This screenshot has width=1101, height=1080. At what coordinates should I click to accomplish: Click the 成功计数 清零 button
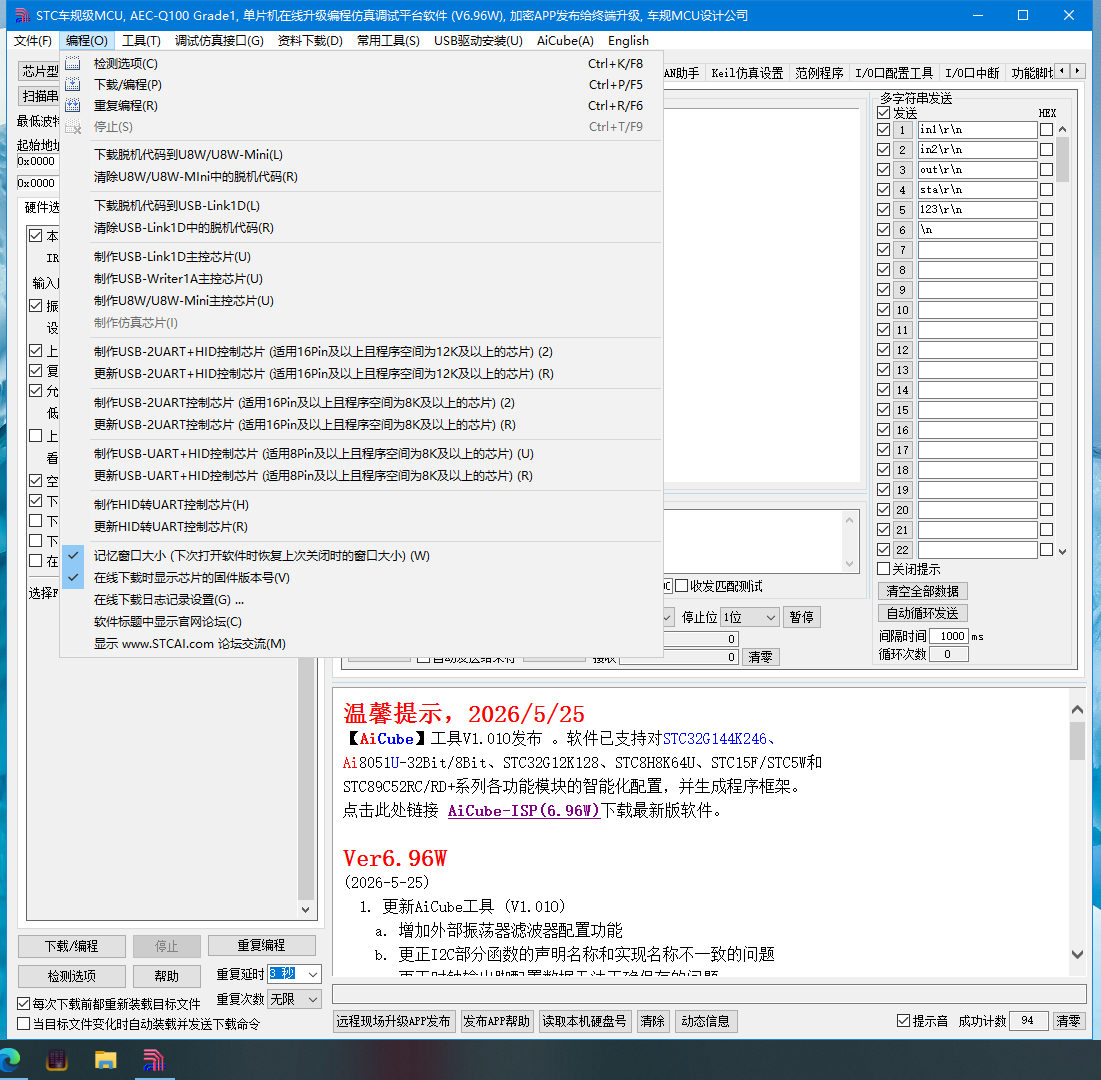(1068, 1021)
